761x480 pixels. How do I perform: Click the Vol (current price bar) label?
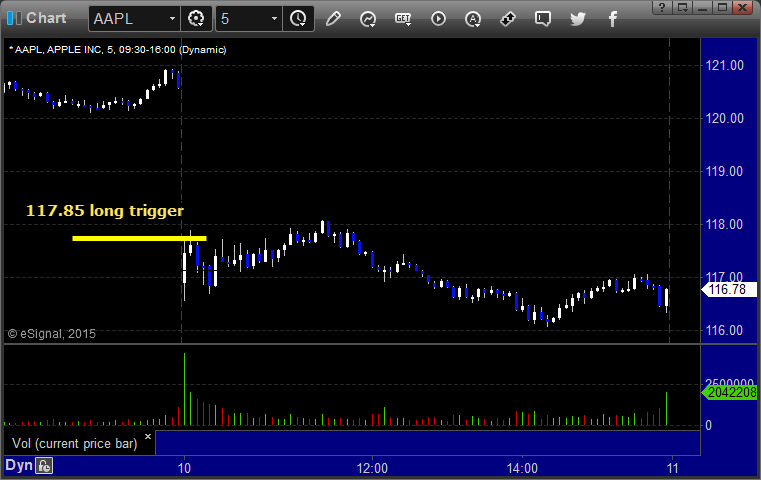(x=75, y=444)
